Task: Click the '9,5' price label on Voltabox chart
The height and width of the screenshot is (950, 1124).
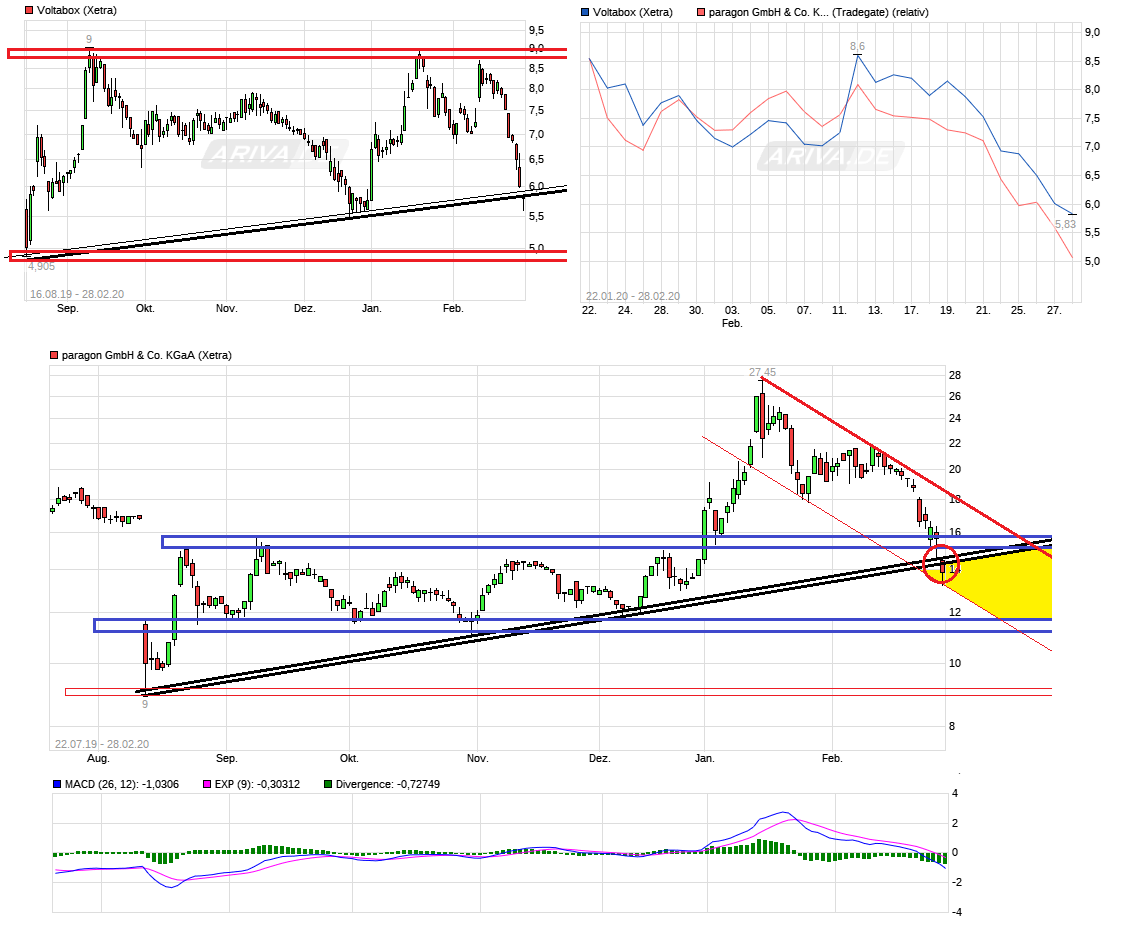Action: tap(536, 31)
